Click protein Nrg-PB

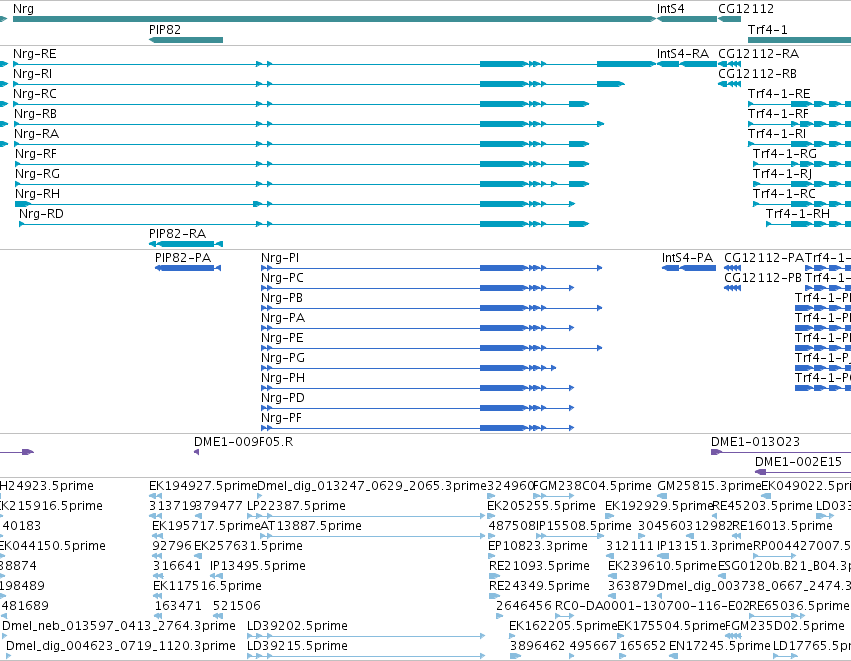click(282, 298)
